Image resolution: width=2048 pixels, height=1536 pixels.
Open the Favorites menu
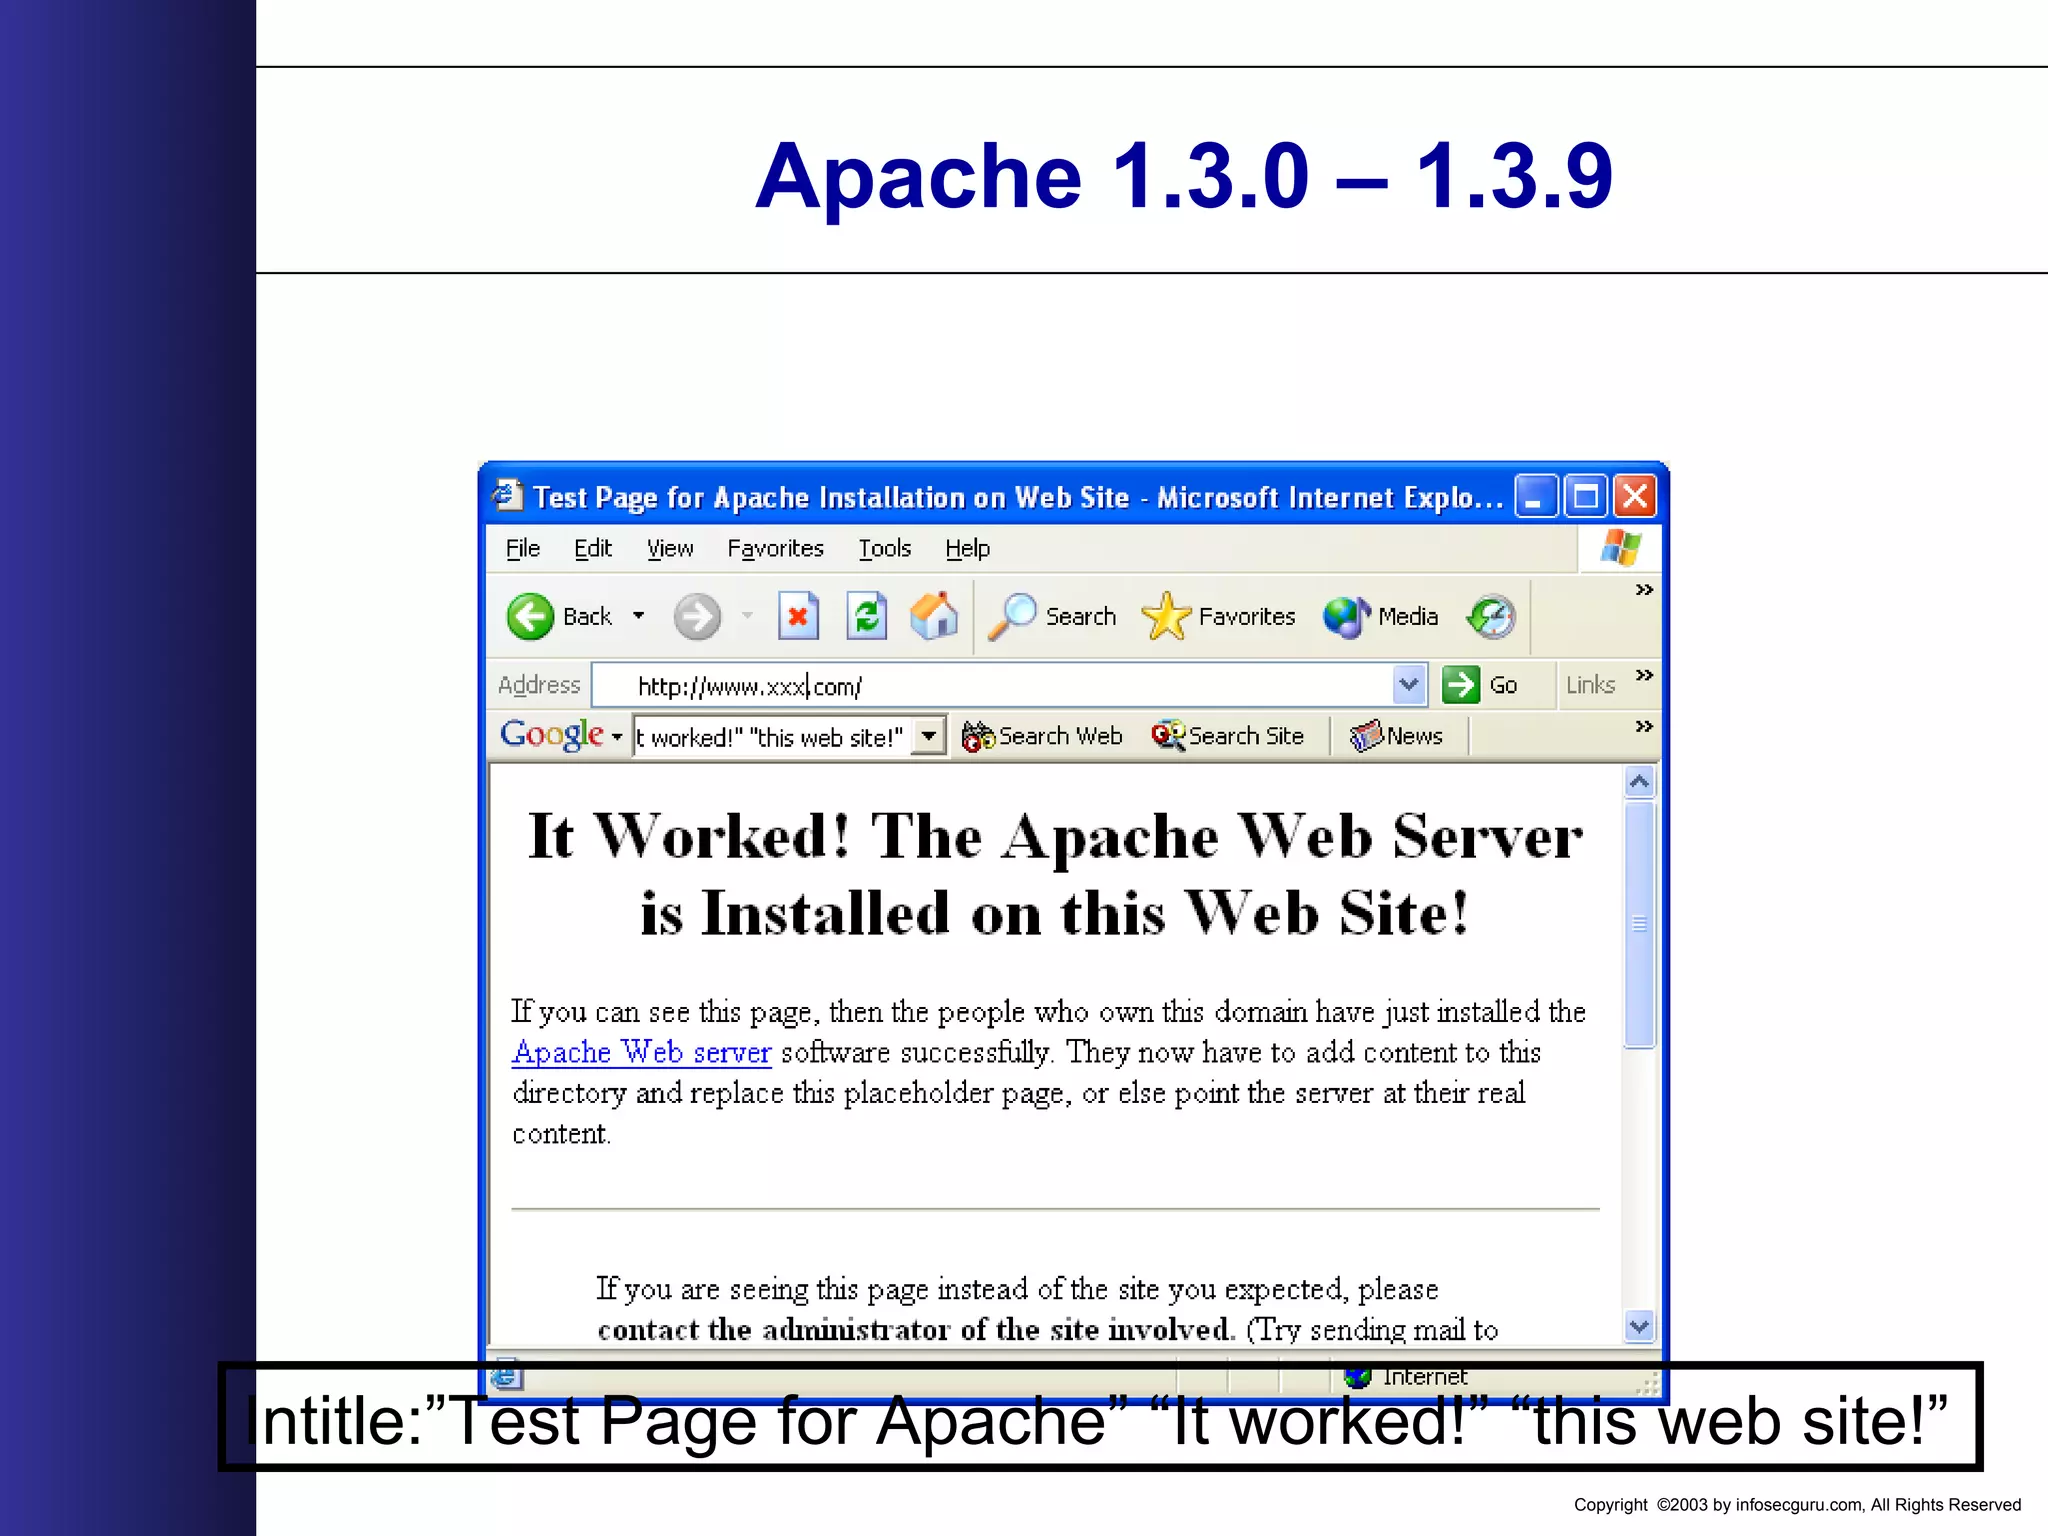click(x=775, y=548)
